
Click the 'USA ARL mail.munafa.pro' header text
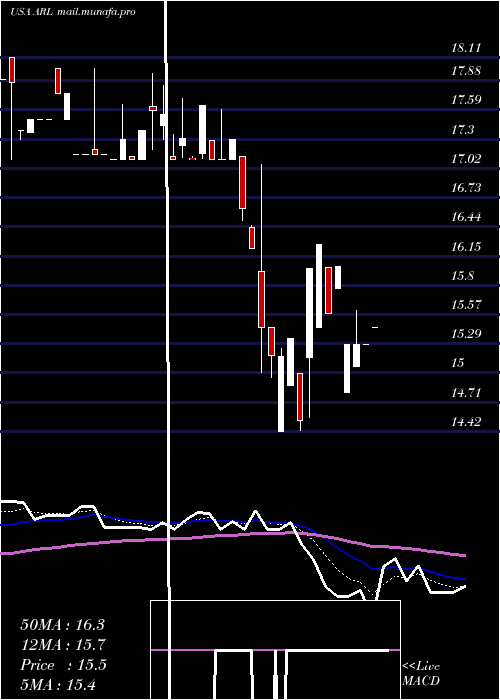point(73,12)
